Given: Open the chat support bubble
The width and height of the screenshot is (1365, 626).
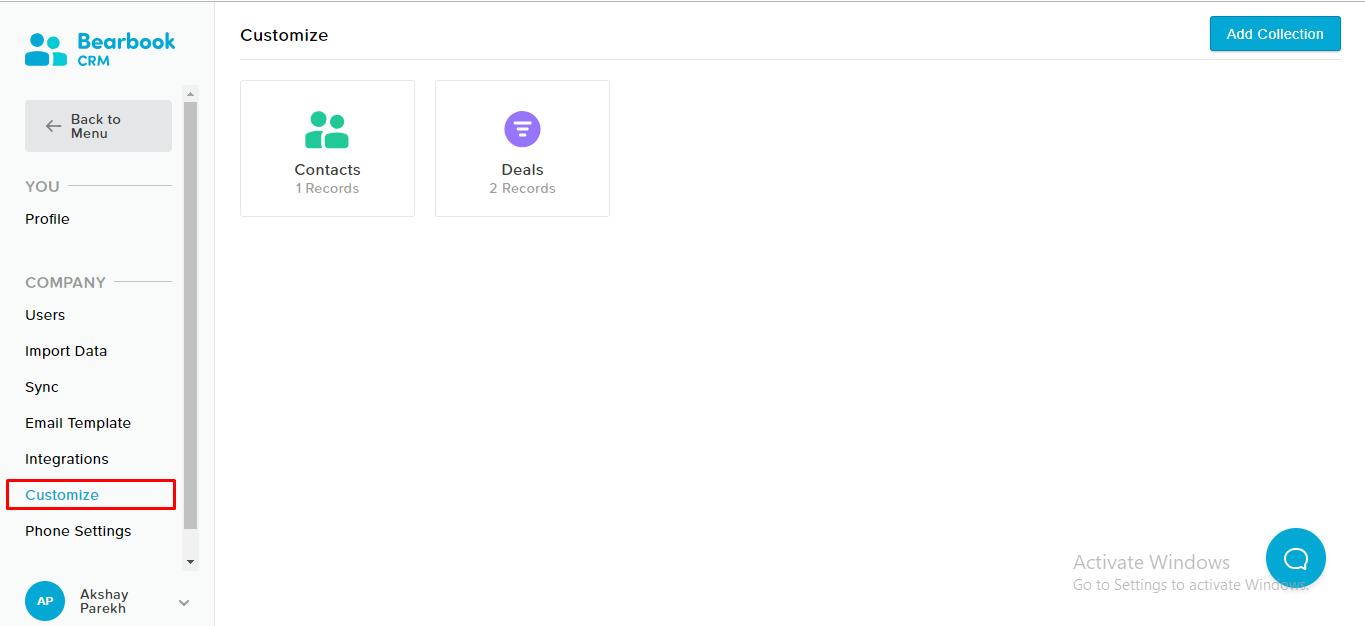Looking at the screenshot, I should pyautogui.click(x=1295, y=558).
